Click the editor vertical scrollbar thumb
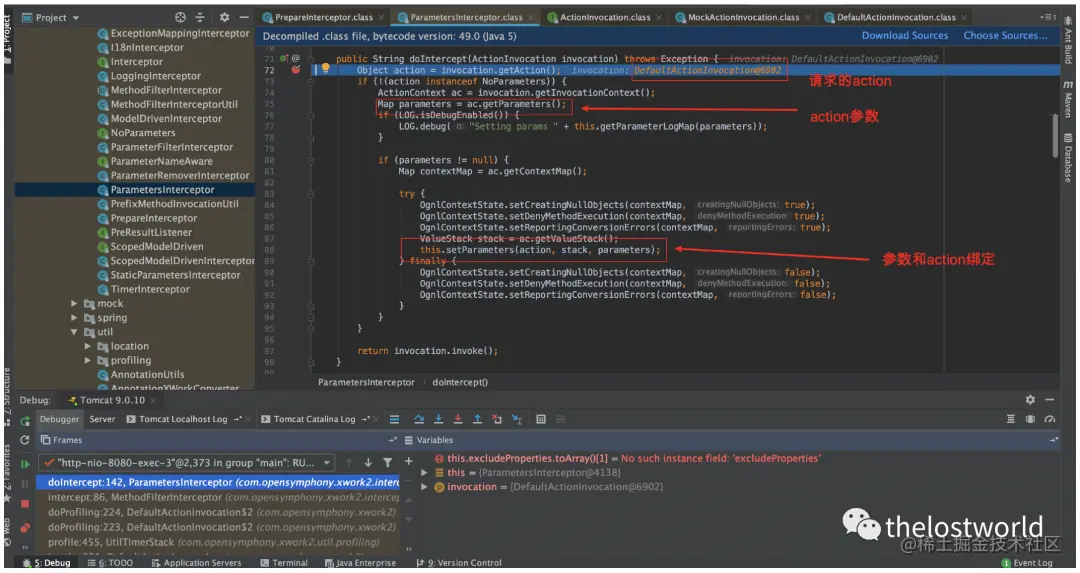This screenshot has height=573, width=1080. pyautogui.click(x=1054, y=136)
